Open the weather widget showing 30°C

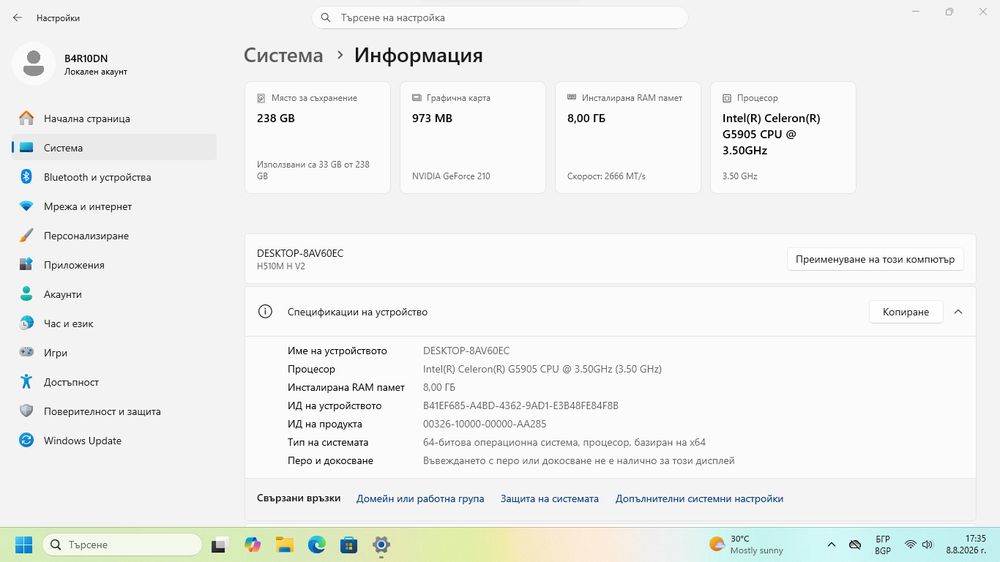746,545
